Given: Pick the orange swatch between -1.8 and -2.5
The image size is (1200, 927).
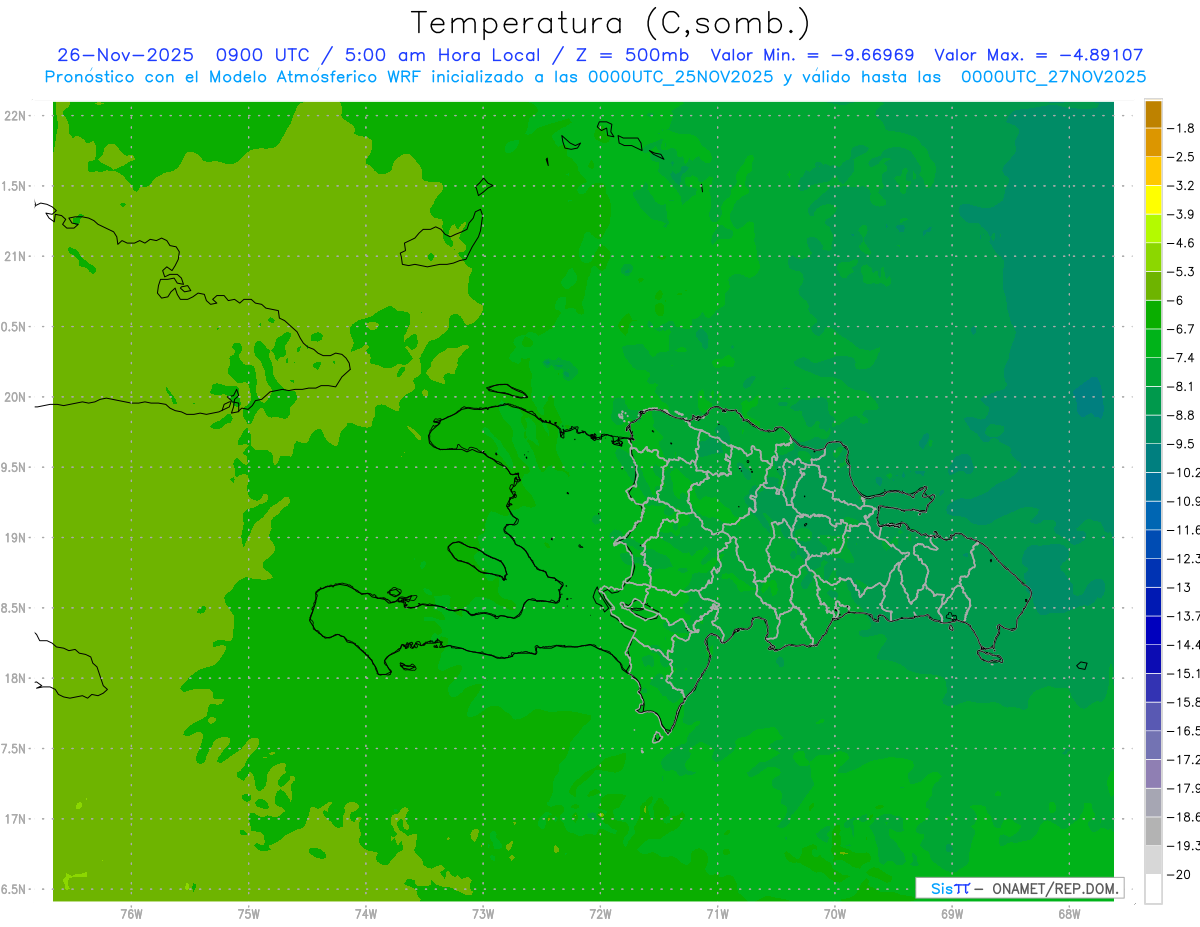Looking at the screenshot, I should point(1153,142).
